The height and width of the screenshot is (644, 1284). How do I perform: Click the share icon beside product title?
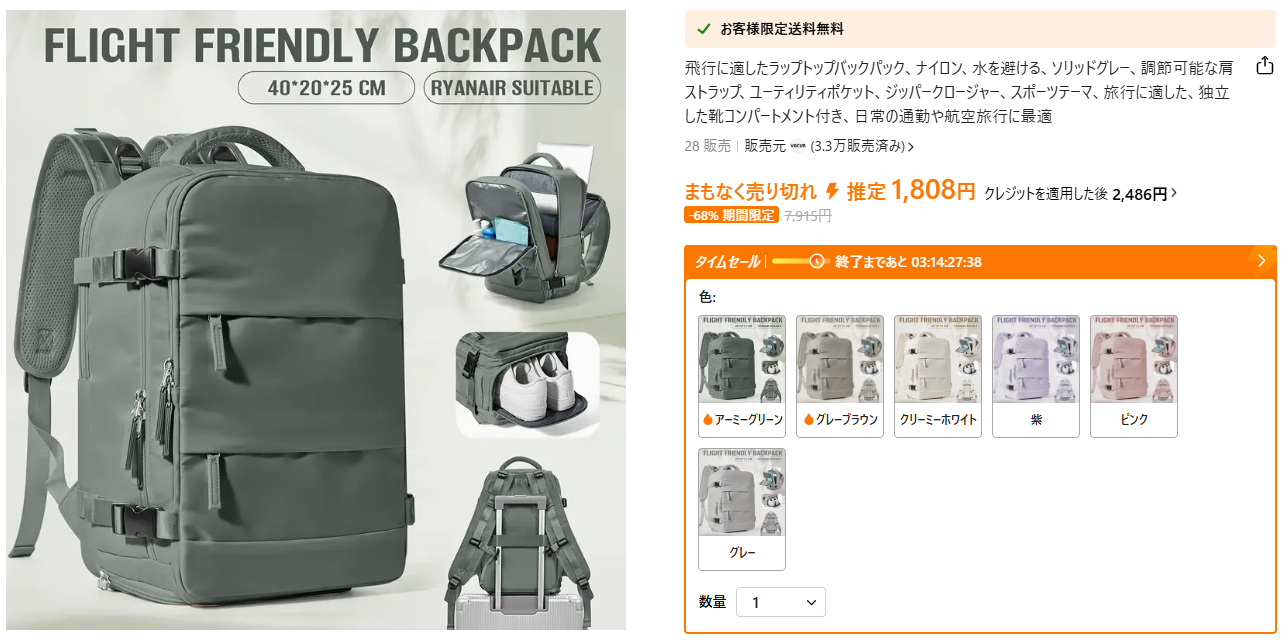pyautogui.click(x=1265, y=65)
